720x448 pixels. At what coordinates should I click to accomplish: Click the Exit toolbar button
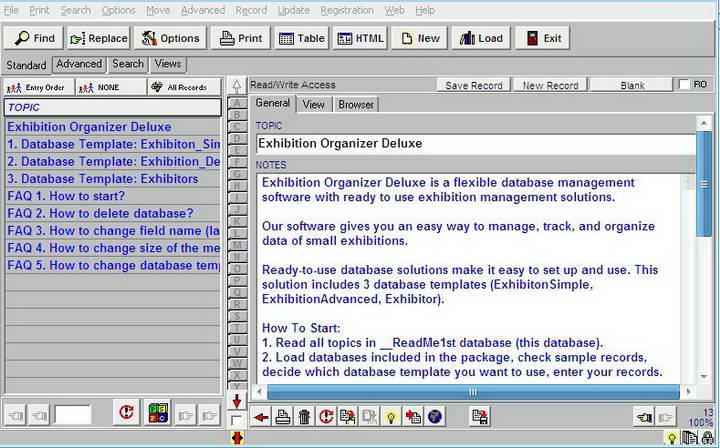[543, 38]
